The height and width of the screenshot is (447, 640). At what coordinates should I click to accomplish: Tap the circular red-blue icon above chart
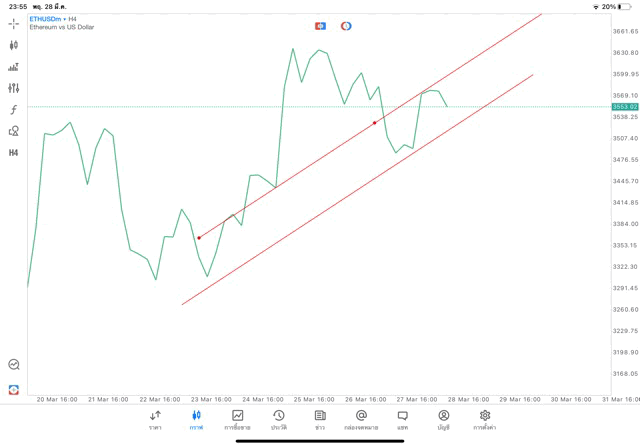346,26
